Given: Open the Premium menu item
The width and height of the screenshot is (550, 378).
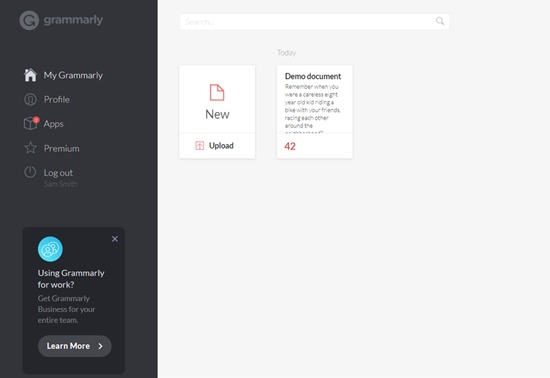Looking at the screenshot, I should point(61,148).
